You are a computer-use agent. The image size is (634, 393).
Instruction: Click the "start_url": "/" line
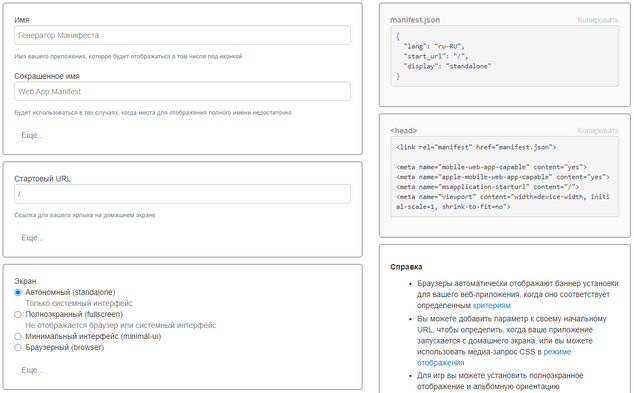pos(435,56)
